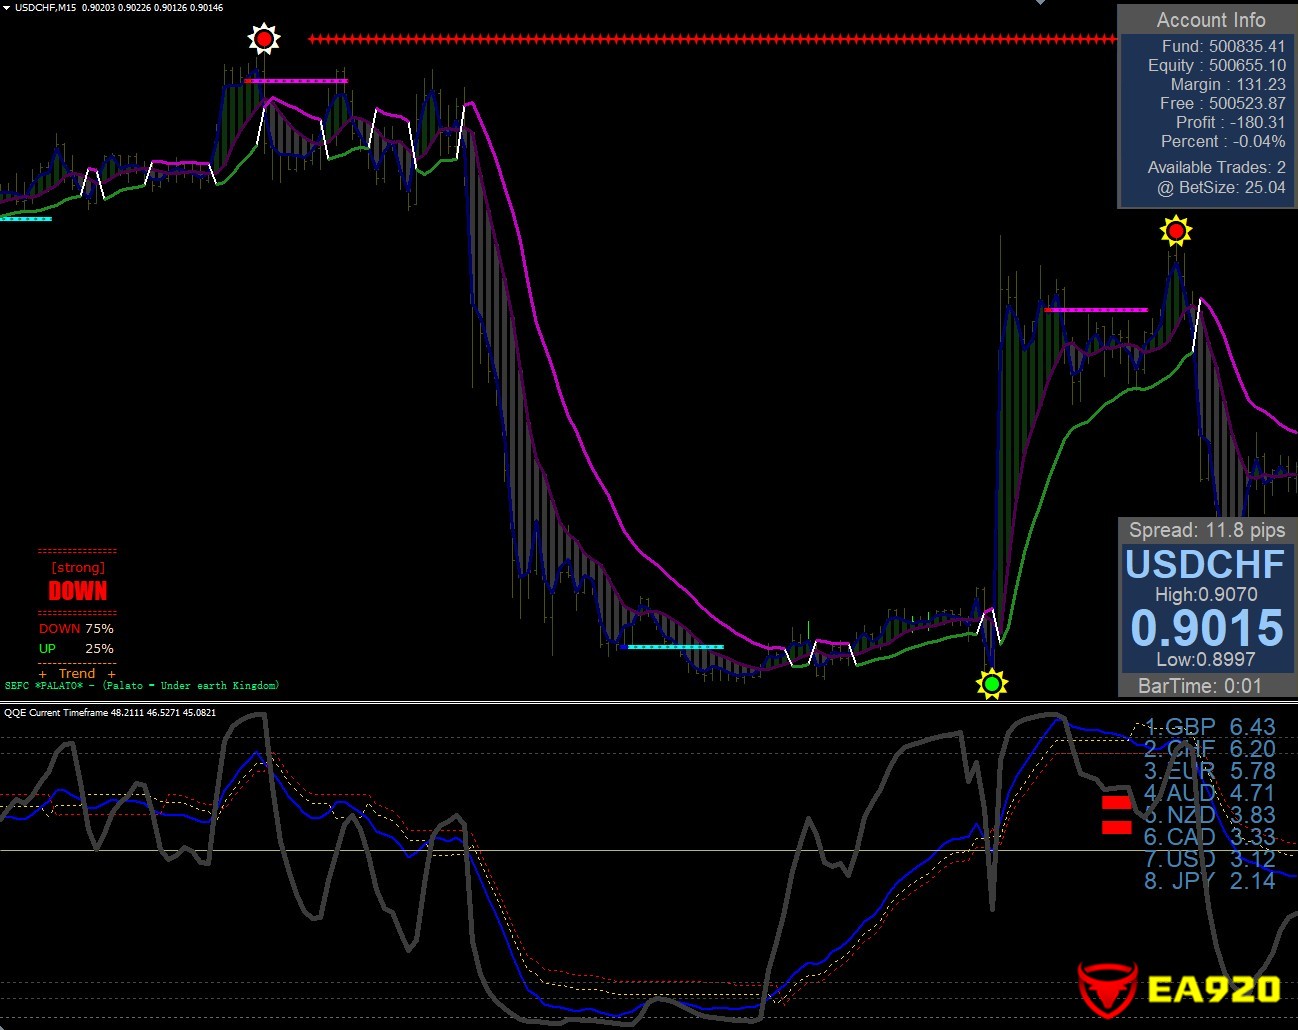The image size is (1298, 1030).
Task: Select 1.GBP 6.43 in currency strength list
Action: click(1209, 727)
